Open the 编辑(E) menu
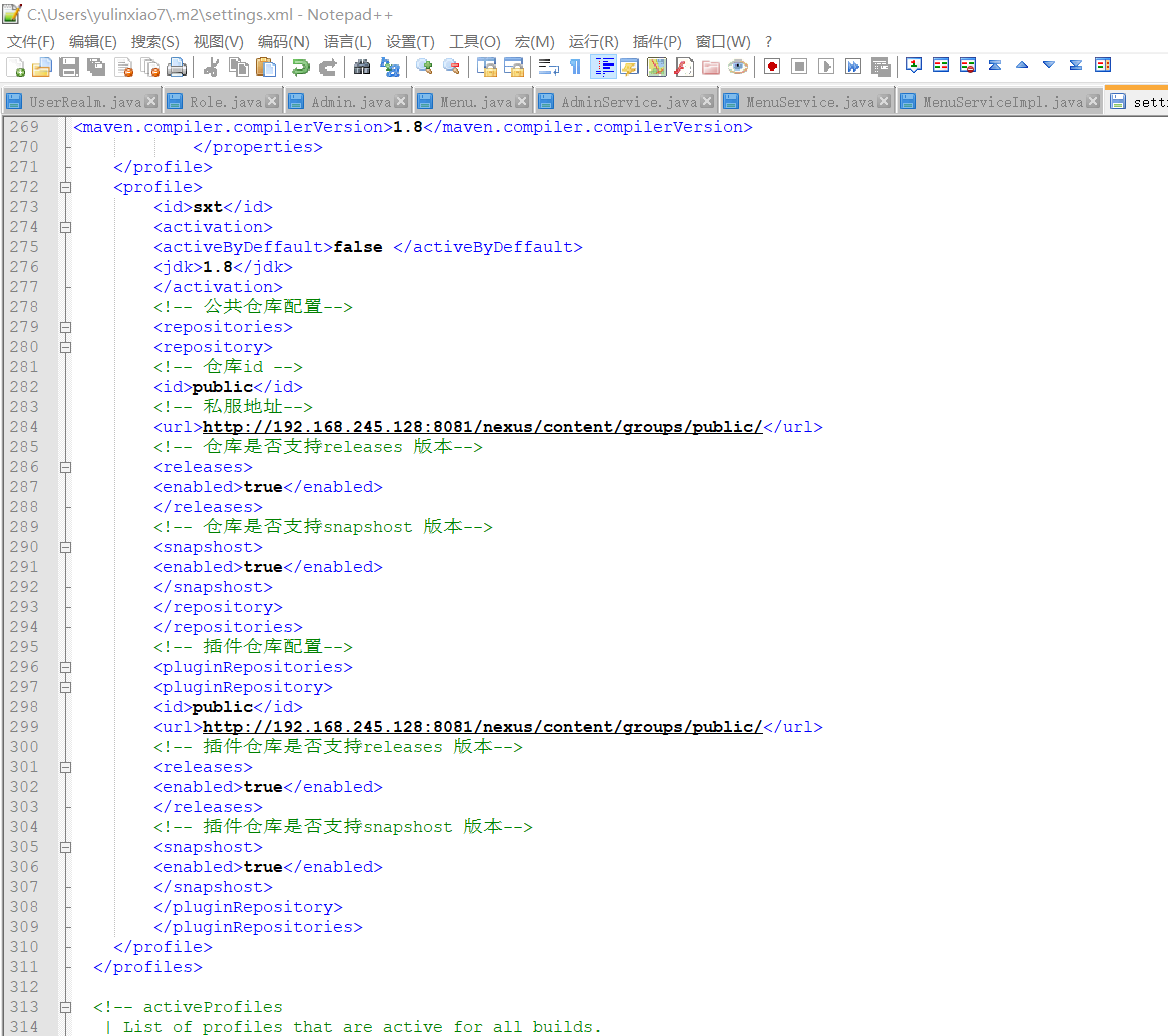Screen dimensions: 1168x1036 (92, 42)
